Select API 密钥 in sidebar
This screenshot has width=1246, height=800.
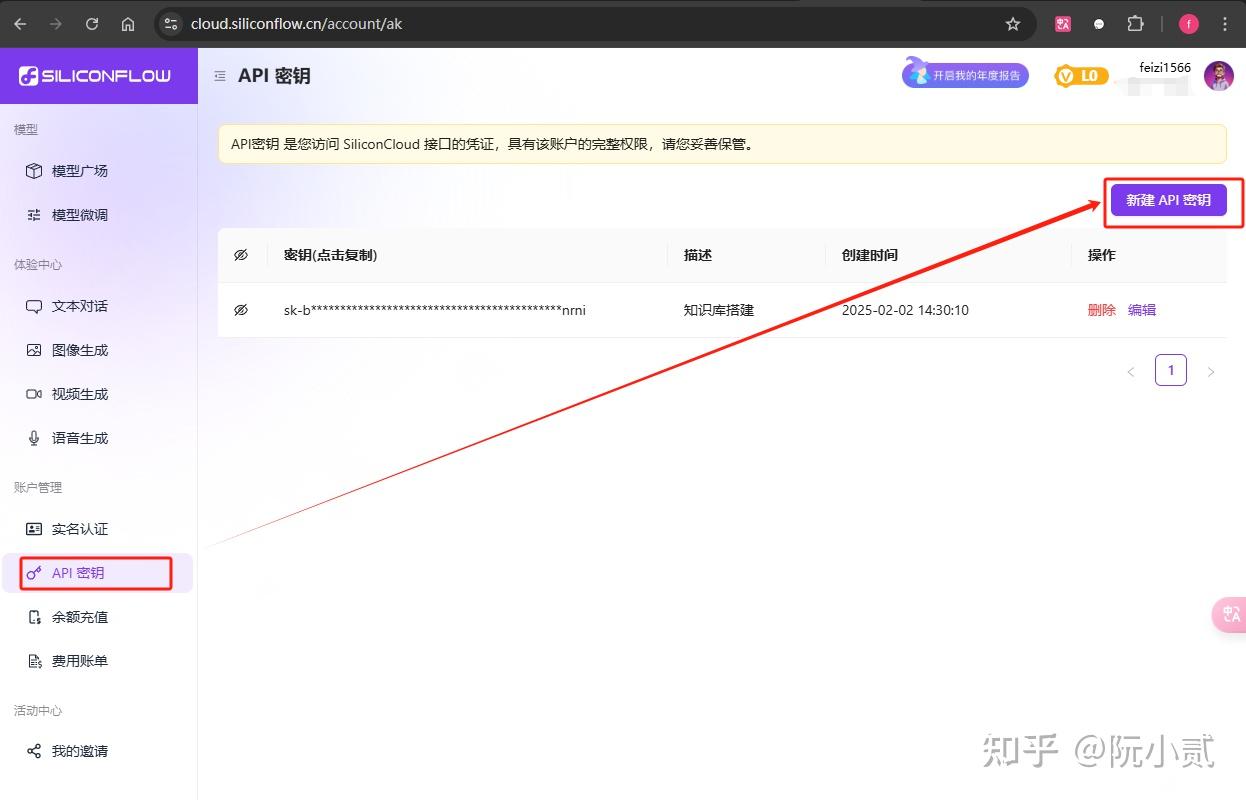pyautogui.click(x=97, y=573)
